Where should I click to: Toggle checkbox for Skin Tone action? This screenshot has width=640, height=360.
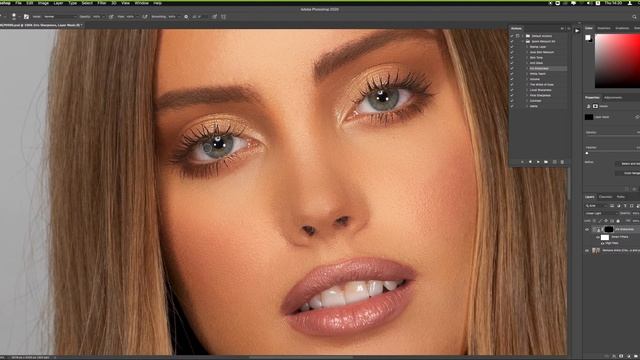(x=512, y=58)
